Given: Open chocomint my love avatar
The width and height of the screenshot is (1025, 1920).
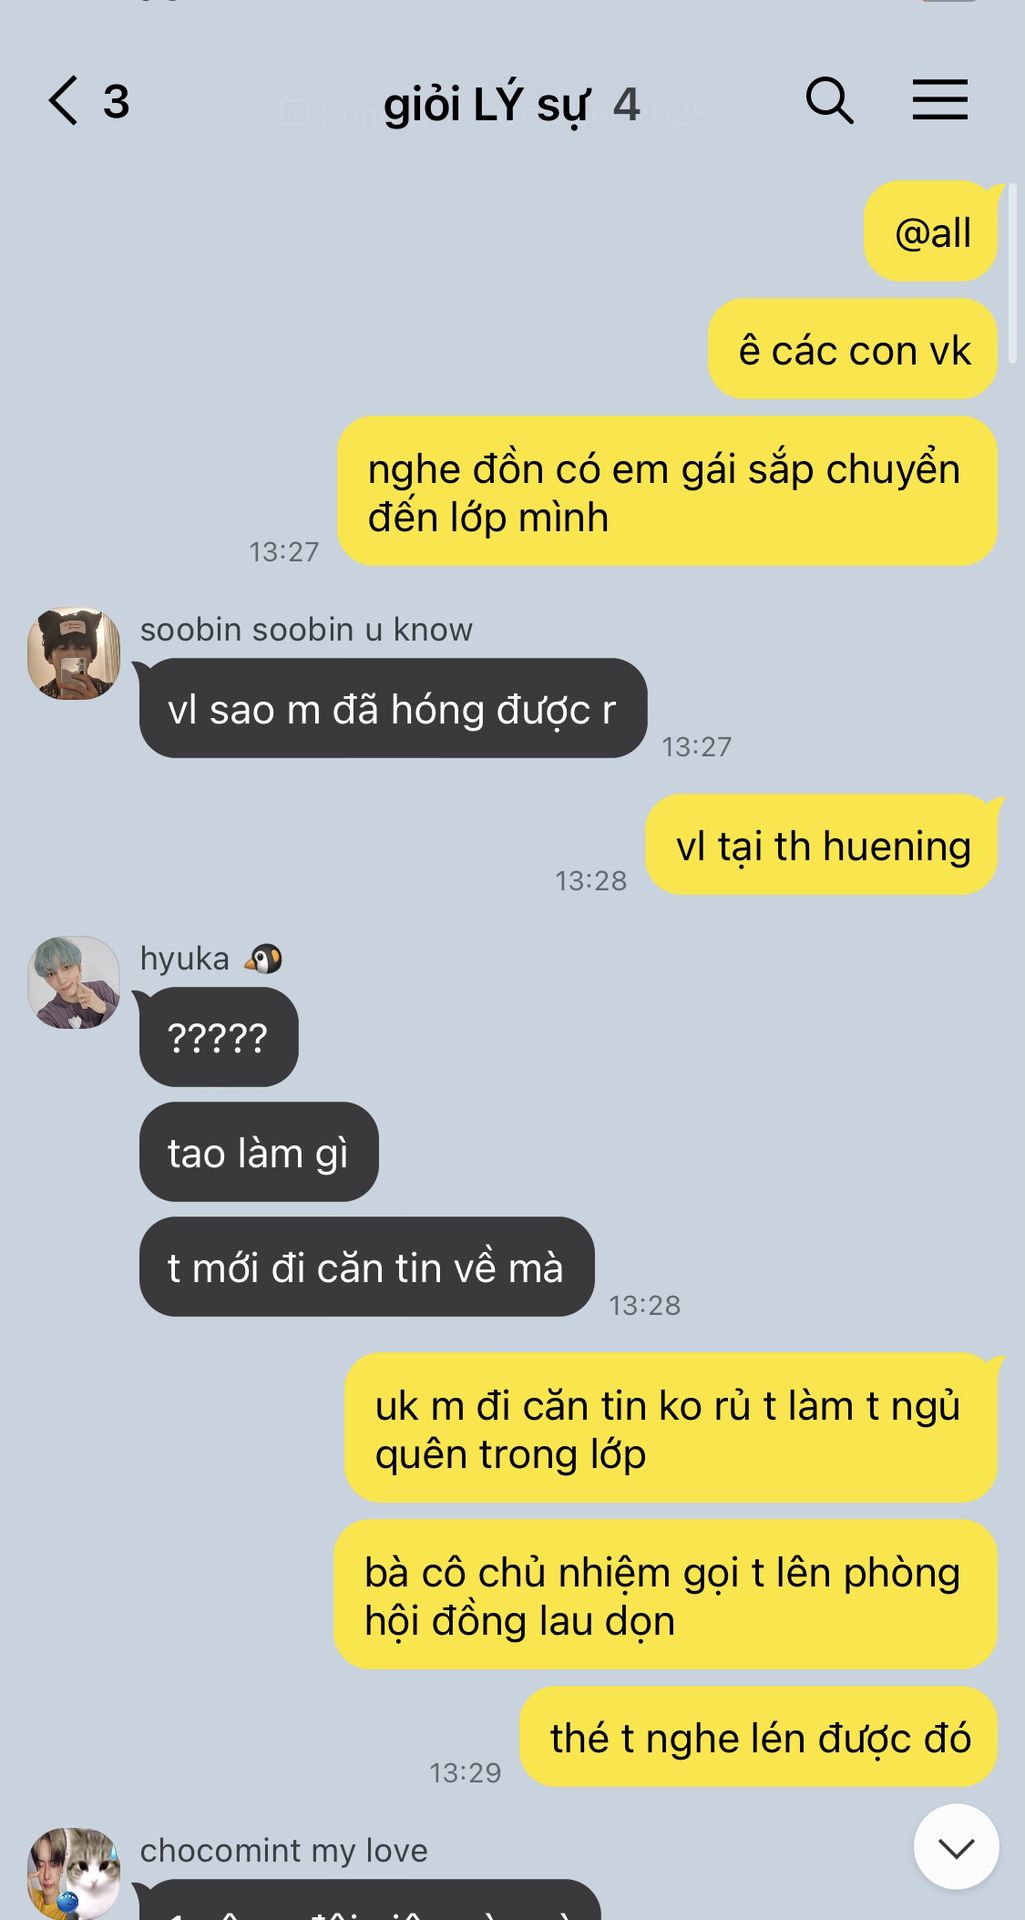Looking at the screenshot, I should tap(74, 1873).
